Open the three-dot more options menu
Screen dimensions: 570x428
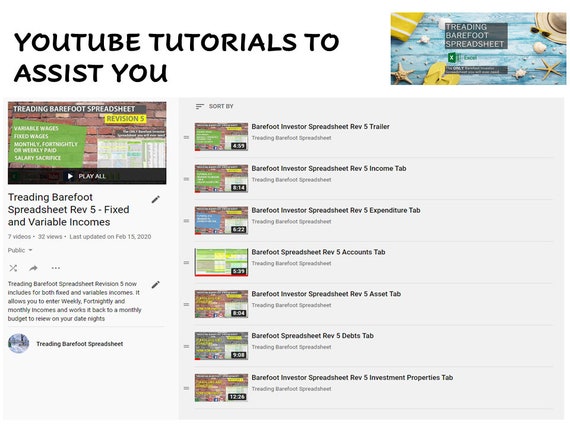pyautogui.click(x=56, y=268)
